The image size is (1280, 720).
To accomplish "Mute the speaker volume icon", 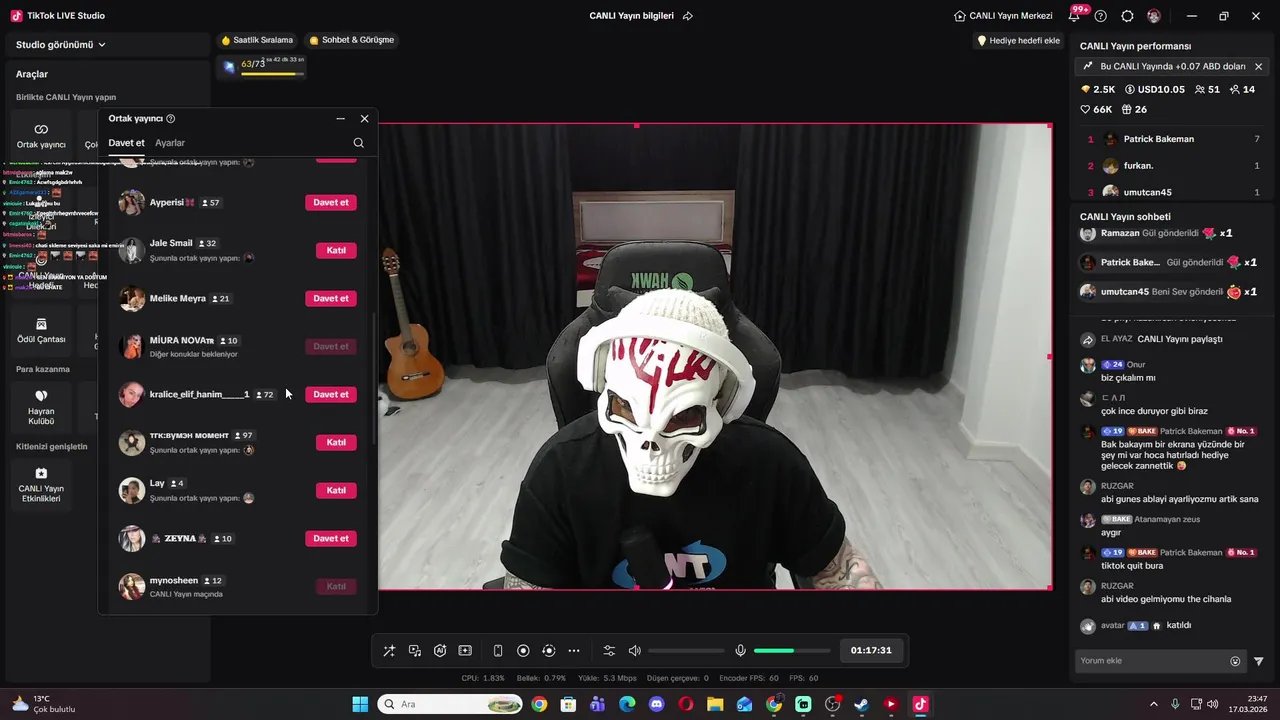I will pyautogui.click(x=634, y=651).
